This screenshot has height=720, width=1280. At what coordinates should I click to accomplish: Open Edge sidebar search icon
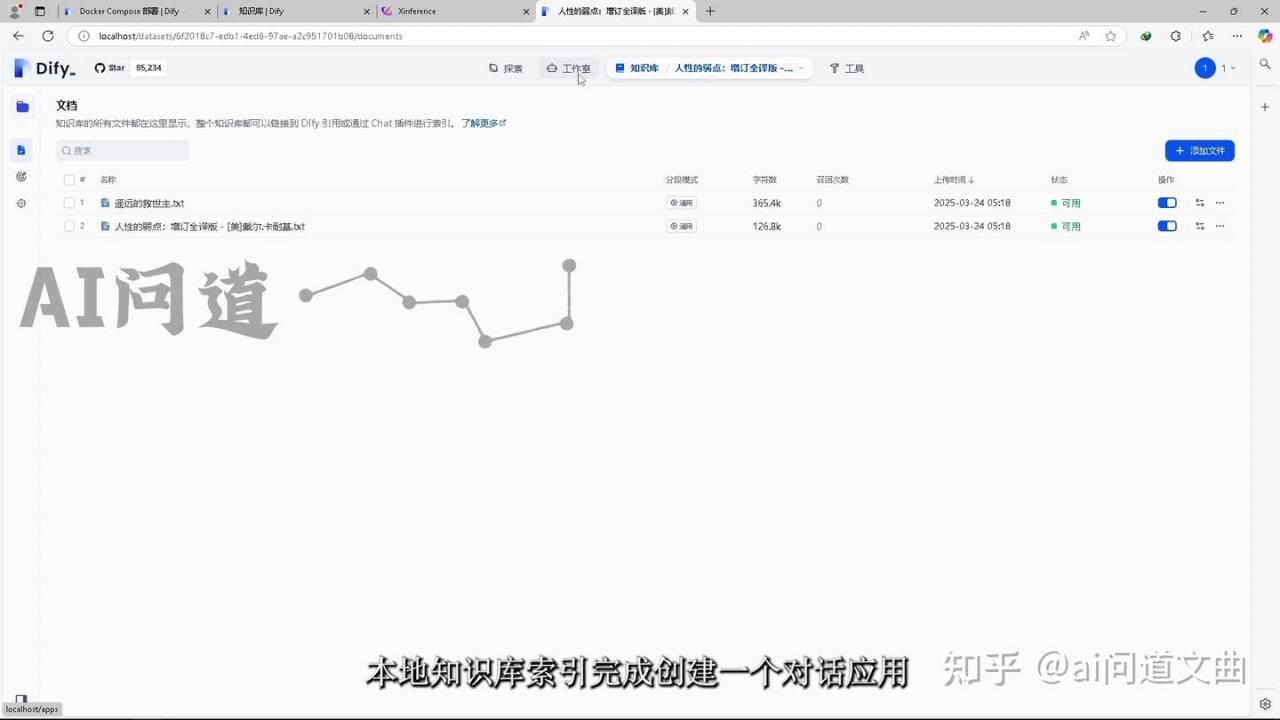tap(1265, 64)
